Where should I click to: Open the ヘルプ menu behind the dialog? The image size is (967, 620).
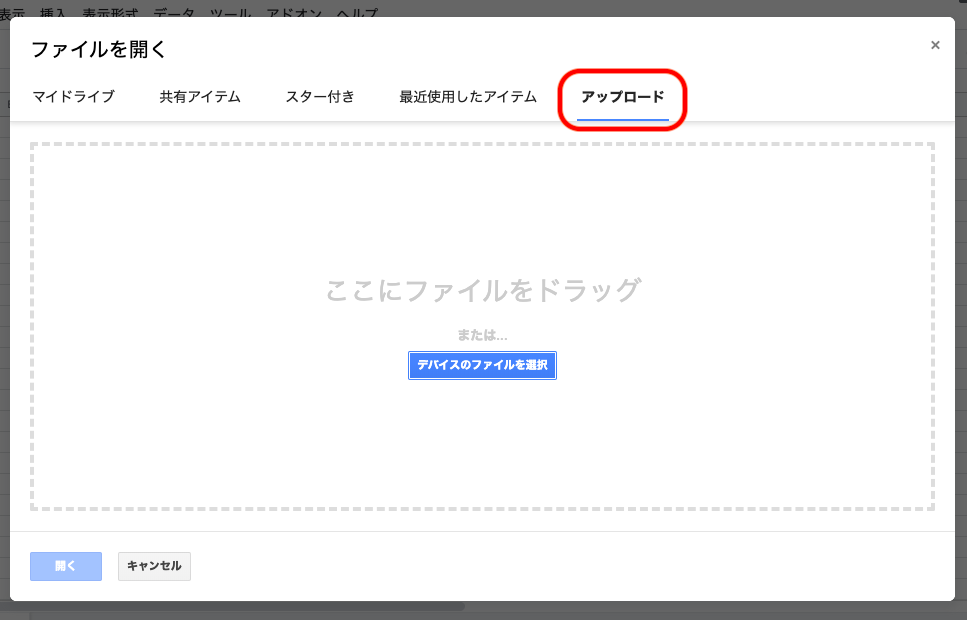click(x=357, y=12)
